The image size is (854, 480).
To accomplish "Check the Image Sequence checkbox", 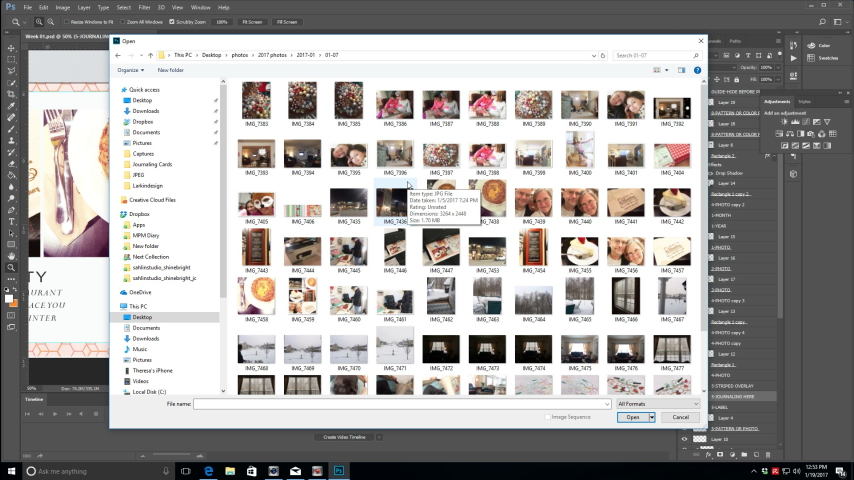I will (x=547, y=417).
